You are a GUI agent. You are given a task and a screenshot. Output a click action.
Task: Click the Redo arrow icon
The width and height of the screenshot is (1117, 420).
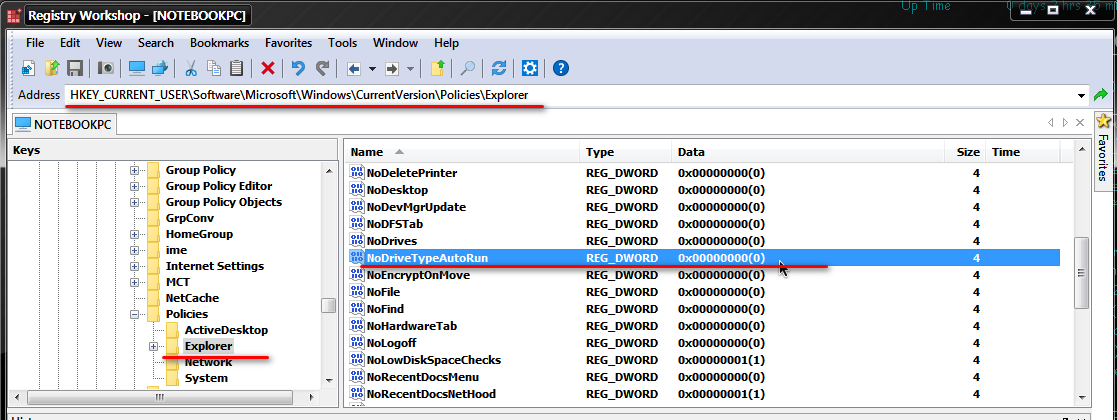(322, 68)
